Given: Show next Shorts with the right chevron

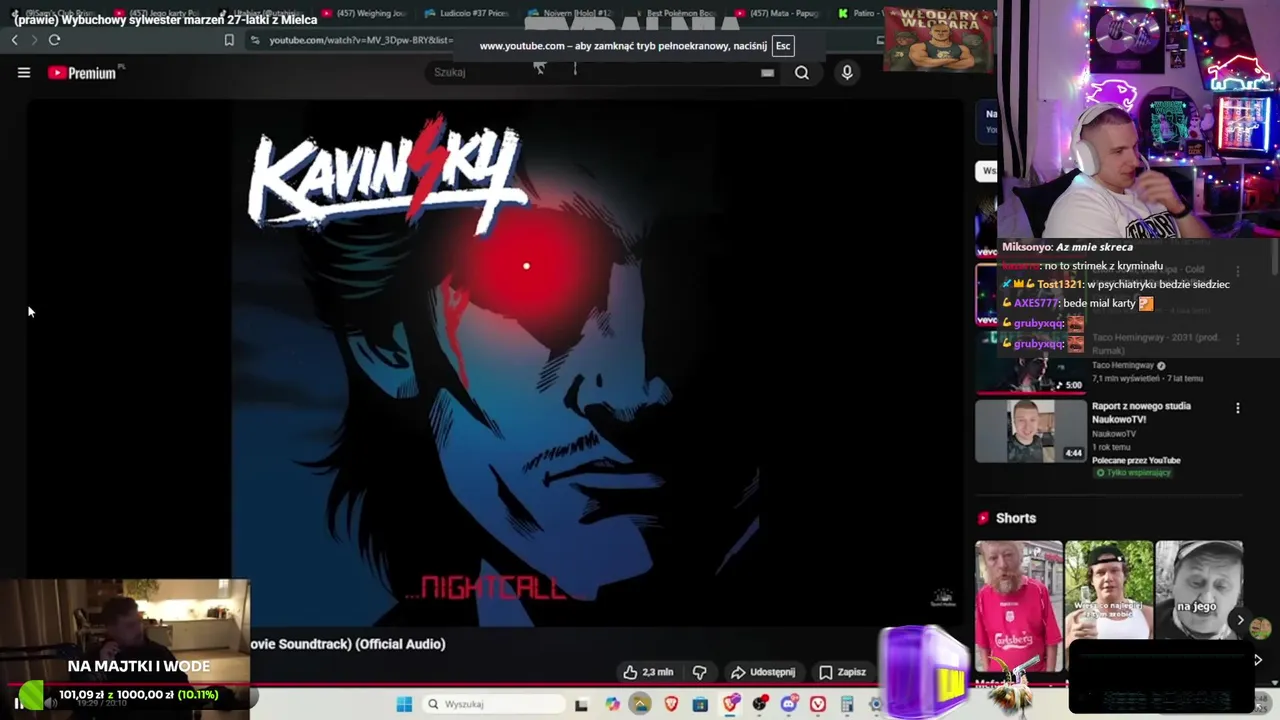Looking at the screenshot, I should coord(1240,620).
